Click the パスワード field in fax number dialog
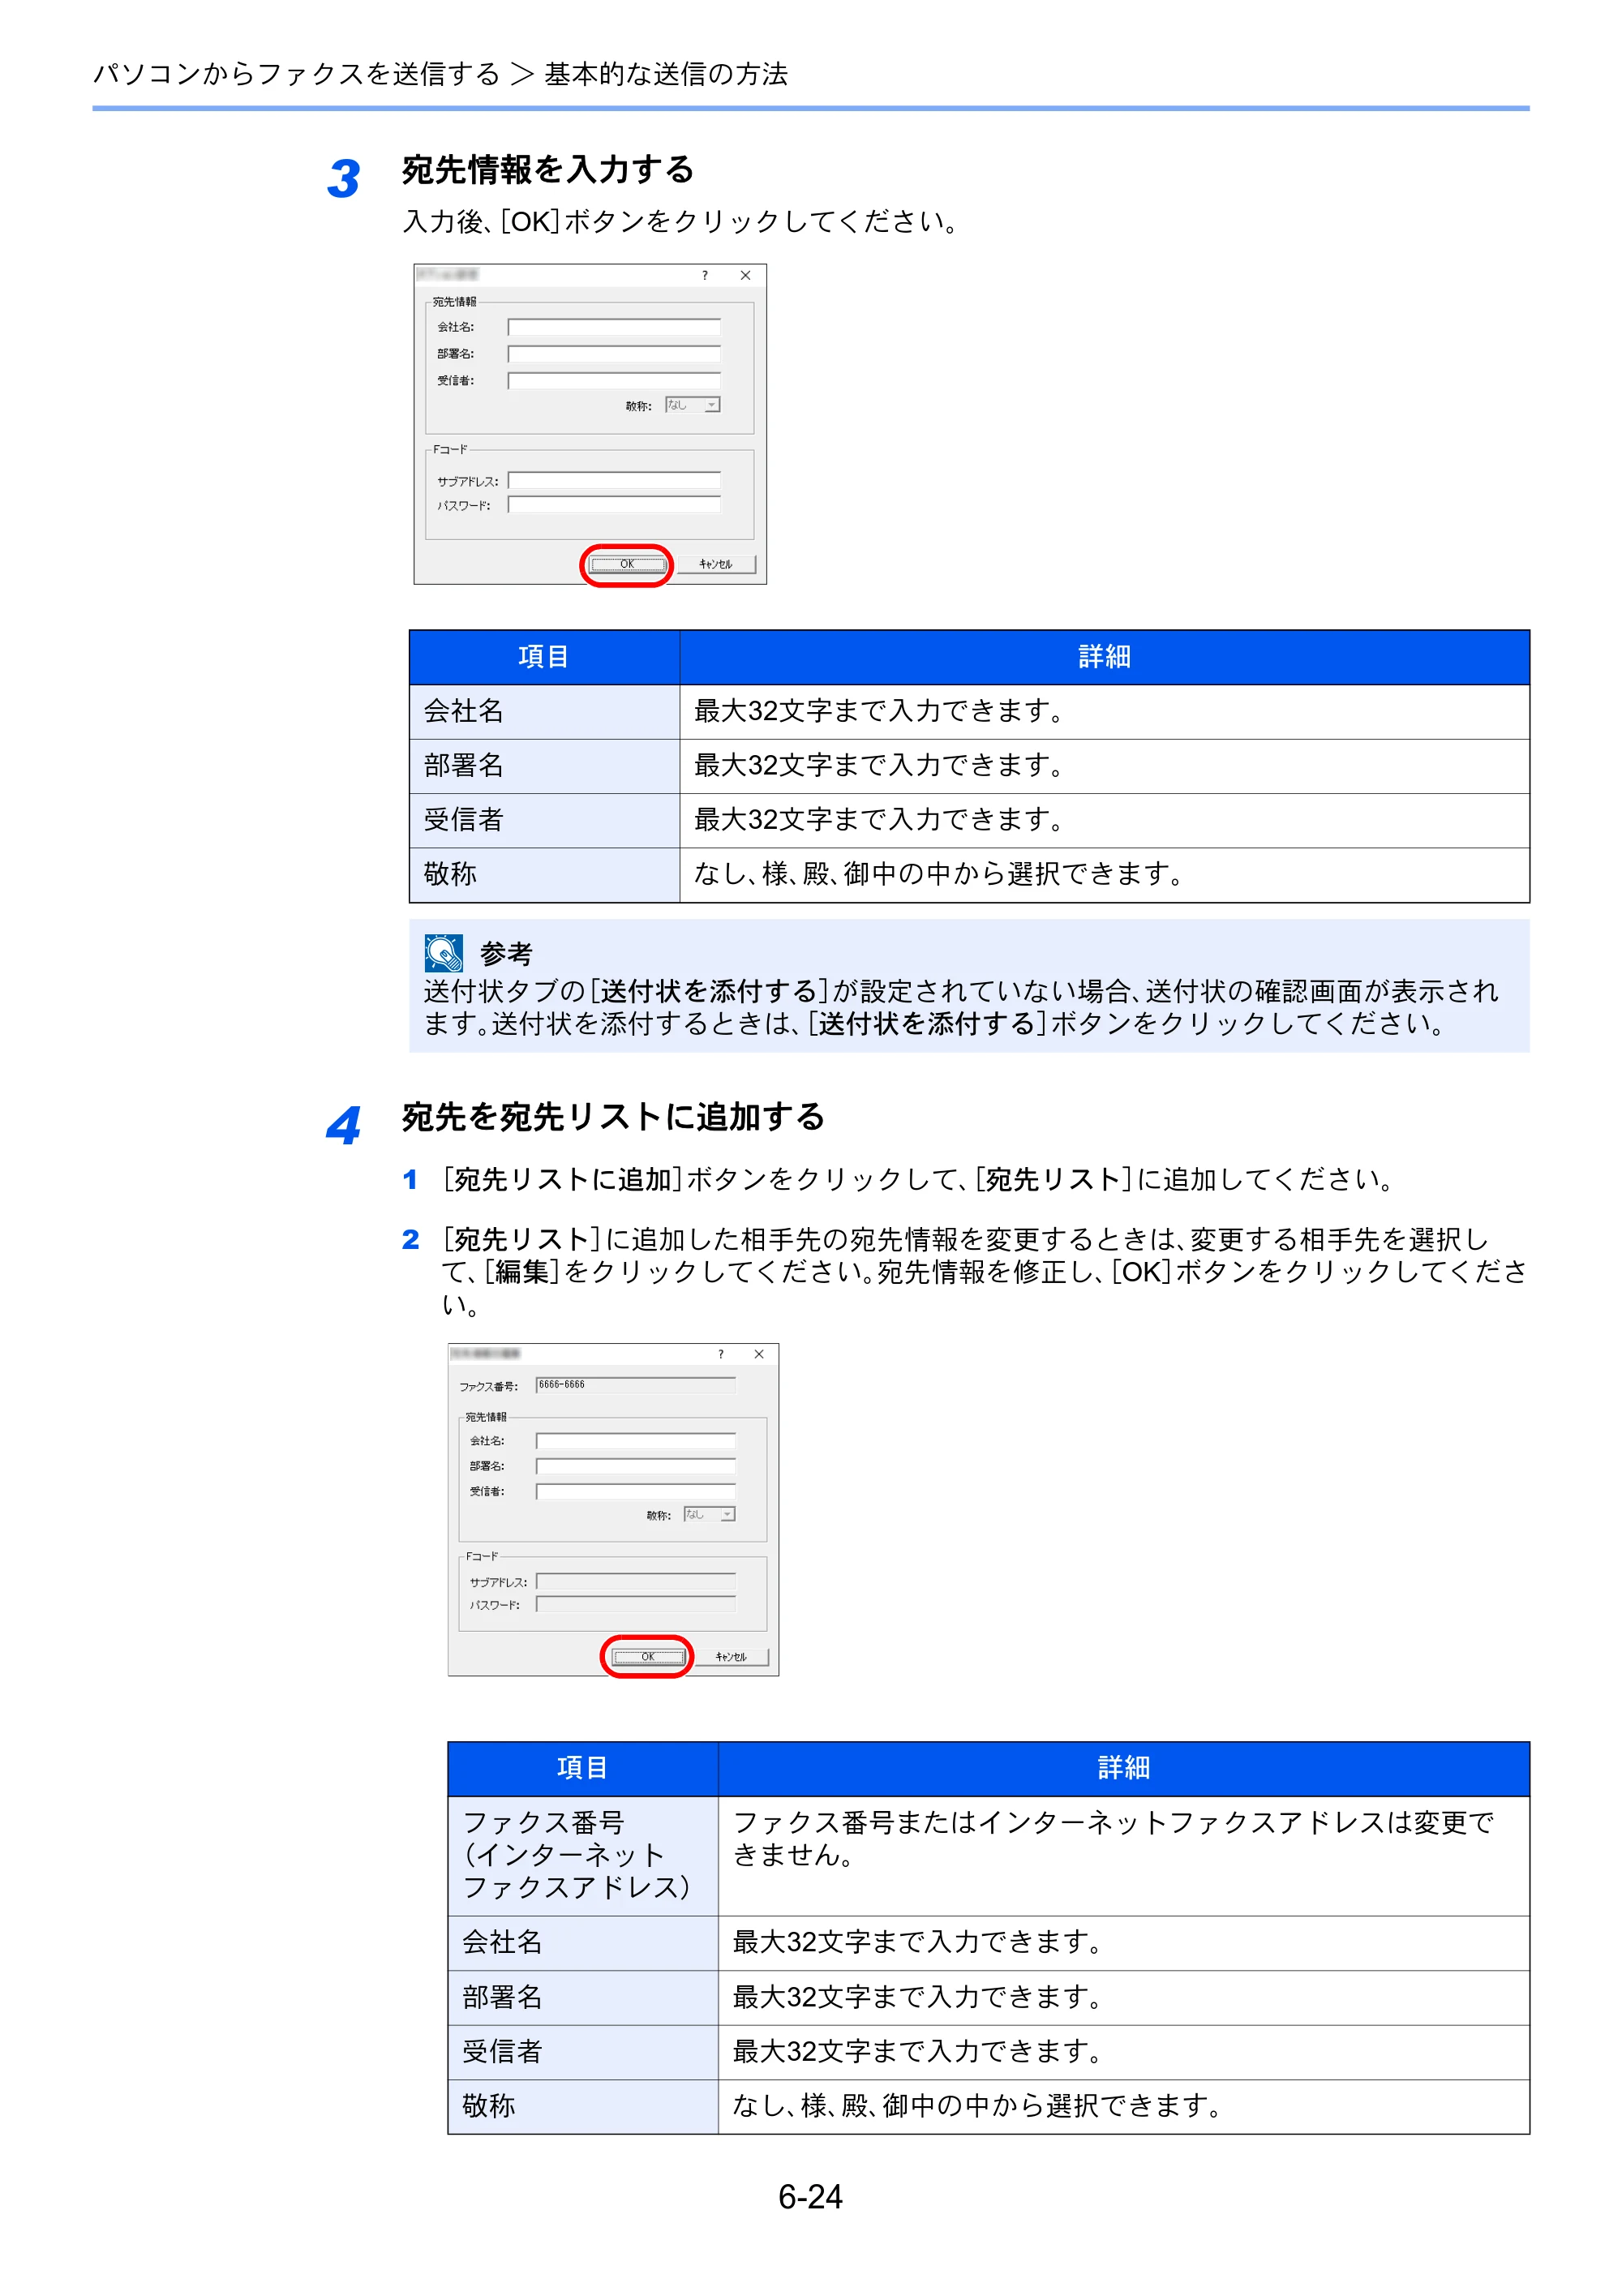The image size is (1622, 2296). [635, 1604]
